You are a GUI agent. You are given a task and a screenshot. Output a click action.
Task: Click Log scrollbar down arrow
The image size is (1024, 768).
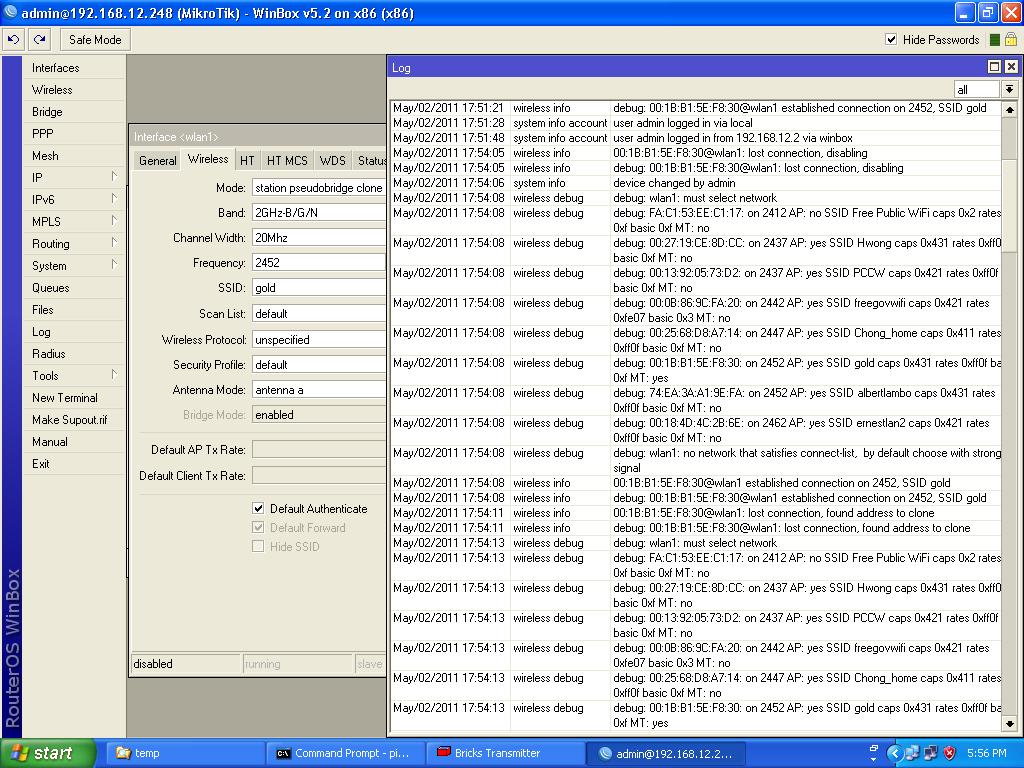pos(1010,723)
